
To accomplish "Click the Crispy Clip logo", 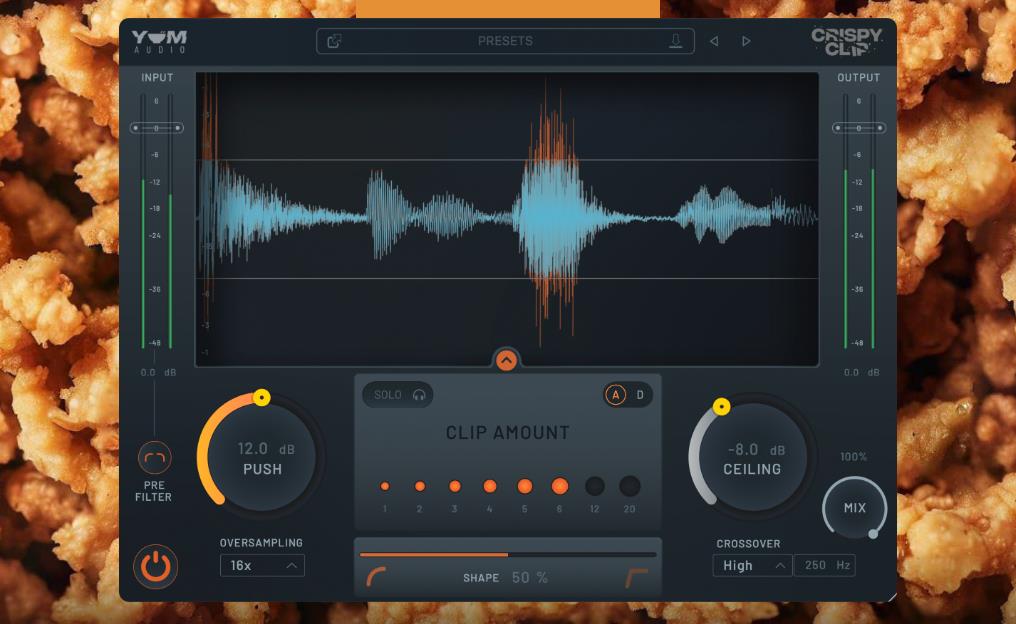I will tap(846, 41).
